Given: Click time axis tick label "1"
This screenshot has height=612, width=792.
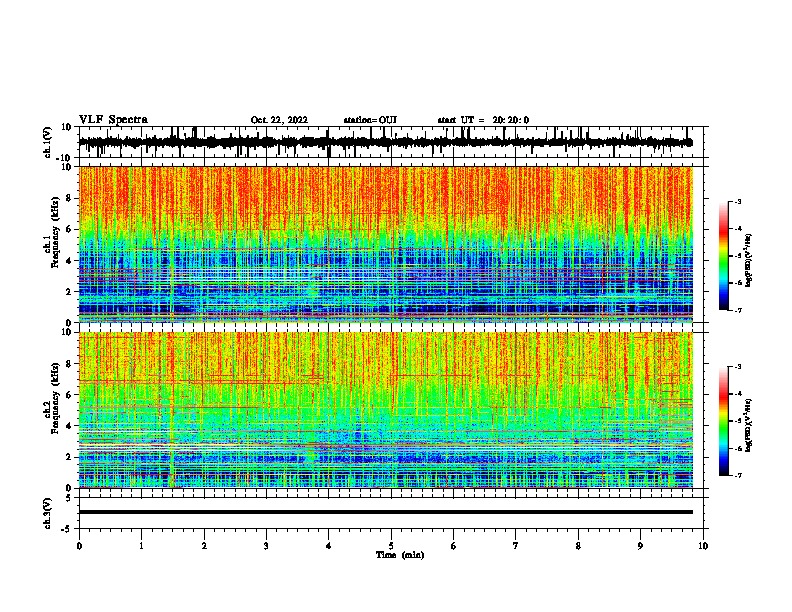Looking at the screenshot, I should coord(141,546).
